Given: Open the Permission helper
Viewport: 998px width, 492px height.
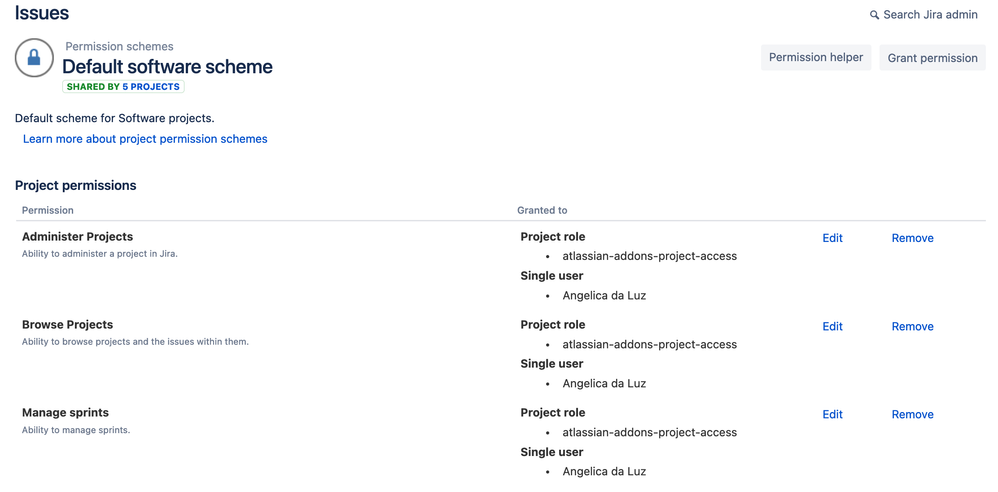Looking at the screenshot, I should coord(816,57).
